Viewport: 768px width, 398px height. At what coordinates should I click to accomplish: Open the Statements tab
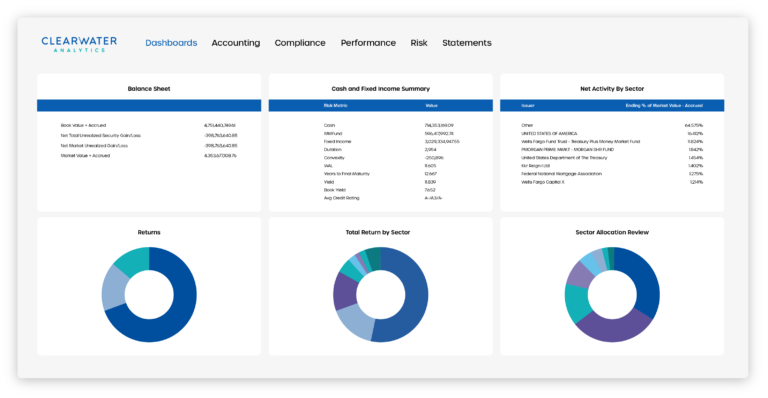[x=467, y=43]
